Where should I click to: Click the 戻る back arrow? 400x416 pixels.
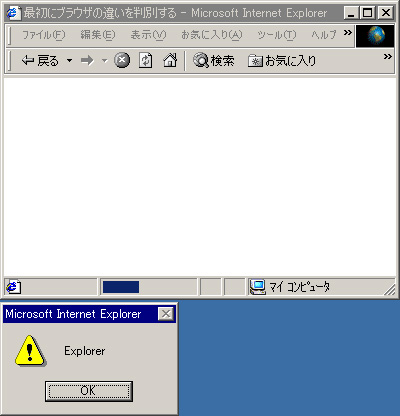point(40,61)
